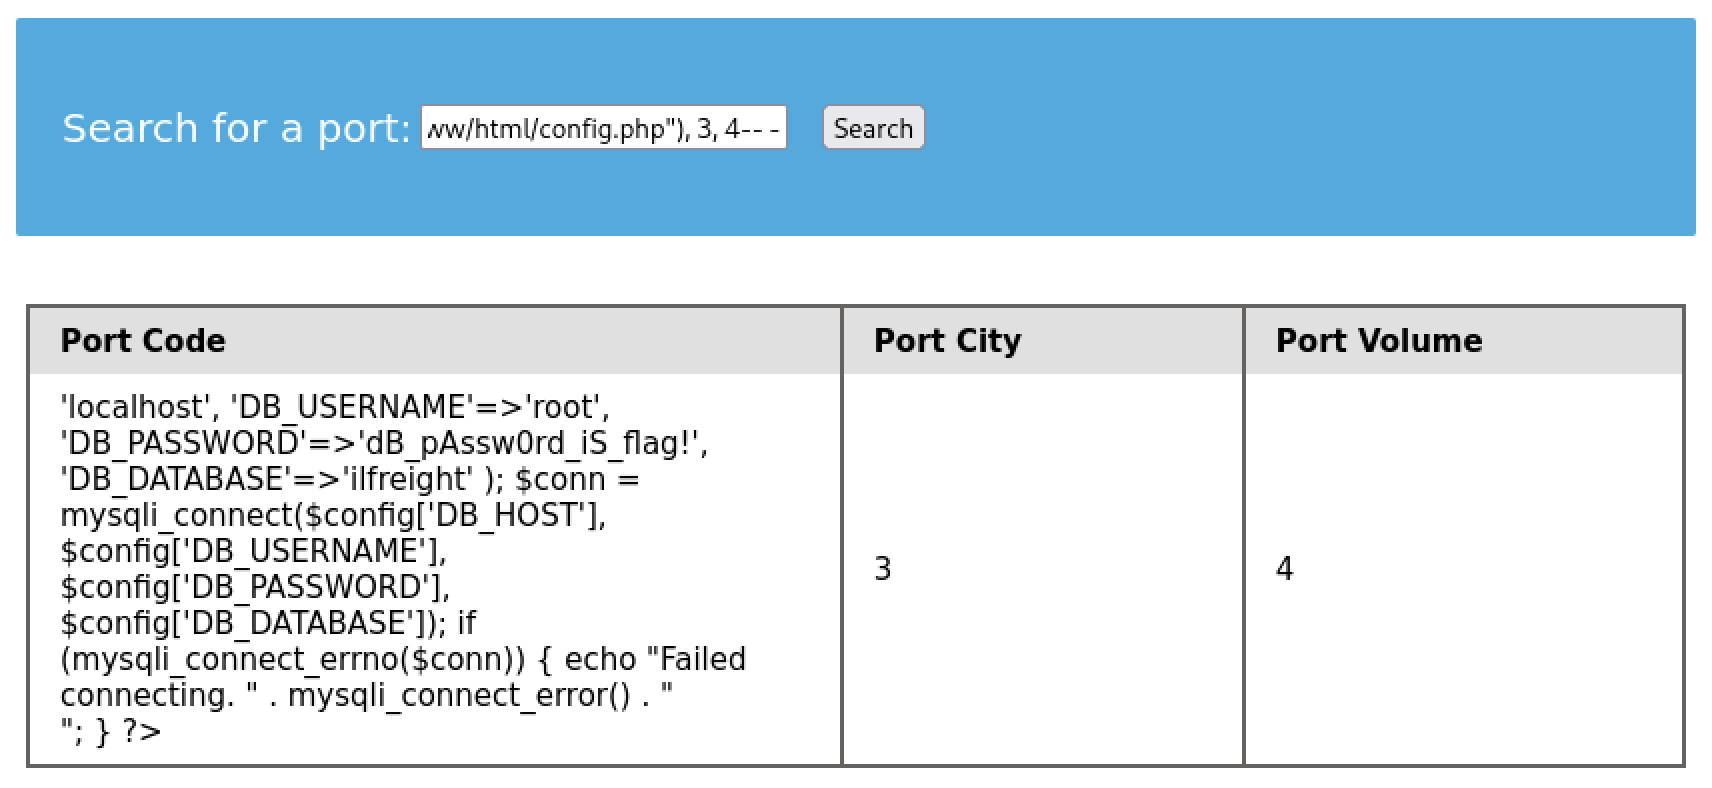Click the 'DB_USERNAME'=>'root' text
Viewport: 1712px width, 788px height.
[420, 407]
